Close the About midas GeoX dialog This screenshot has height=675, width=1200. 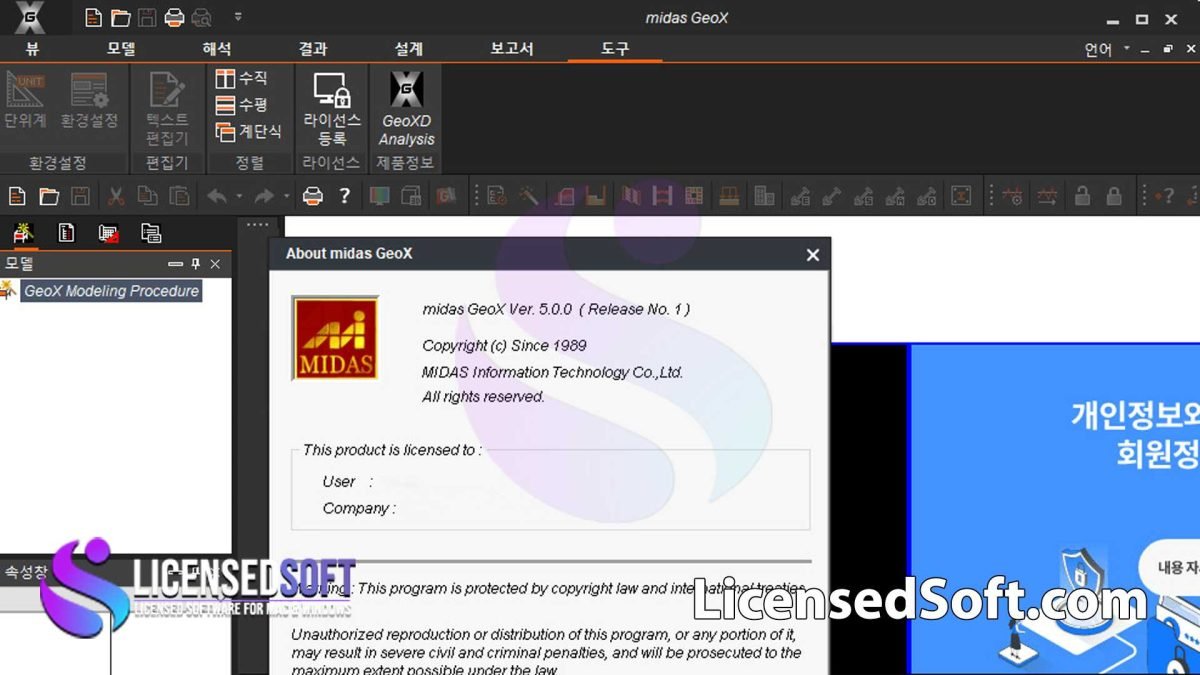(x=813, y=255)
